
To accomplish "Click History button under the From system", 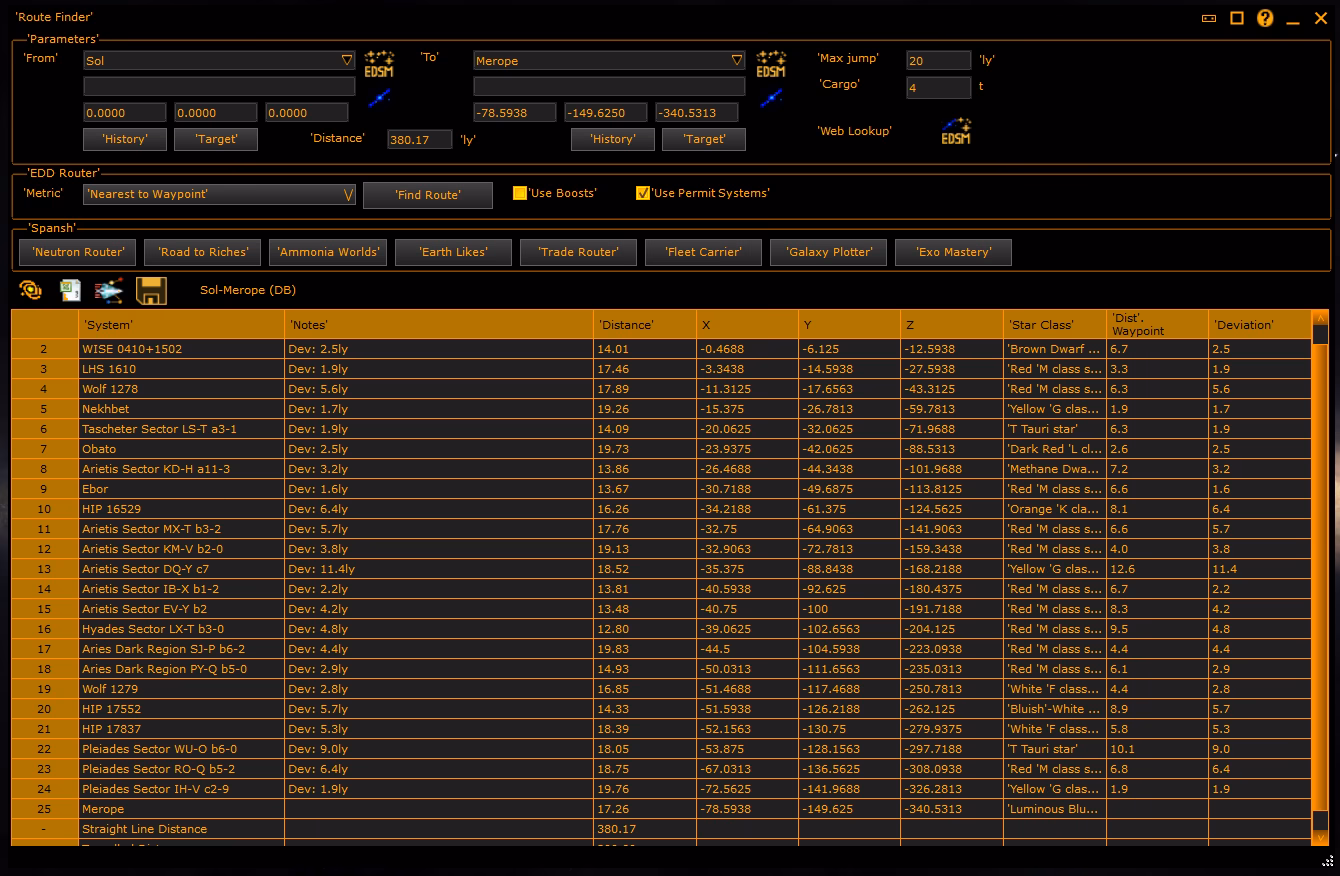I will [125, 139].
